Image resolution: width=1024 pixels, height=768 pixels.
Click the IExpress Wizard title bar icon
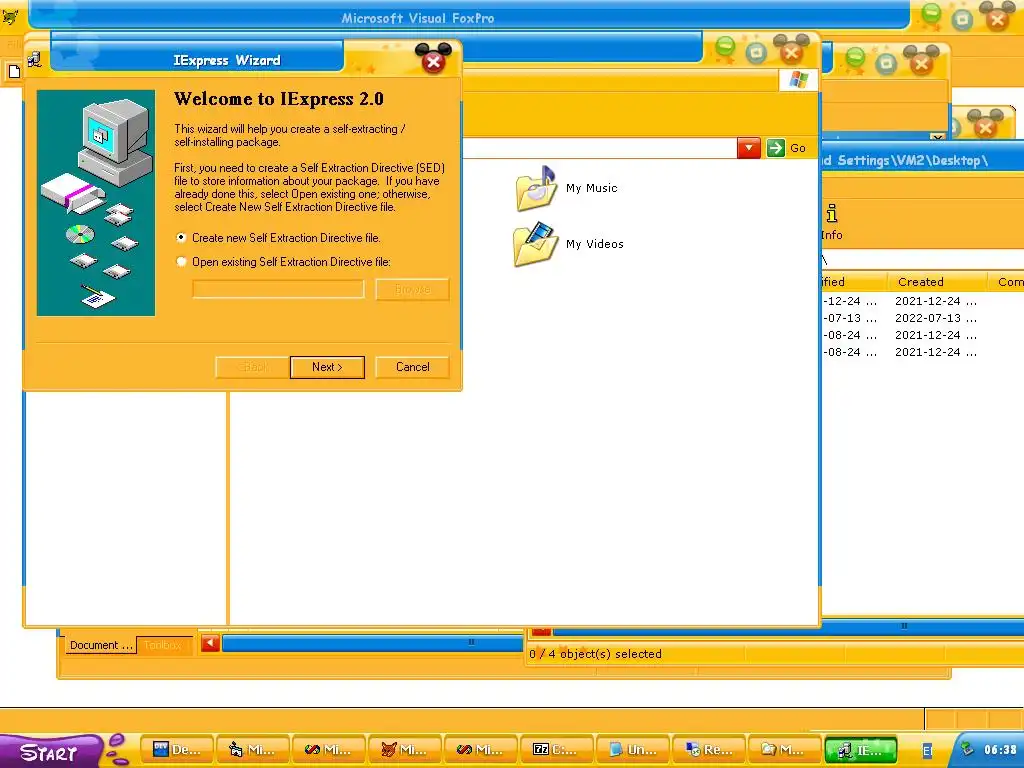coord(35,59)
